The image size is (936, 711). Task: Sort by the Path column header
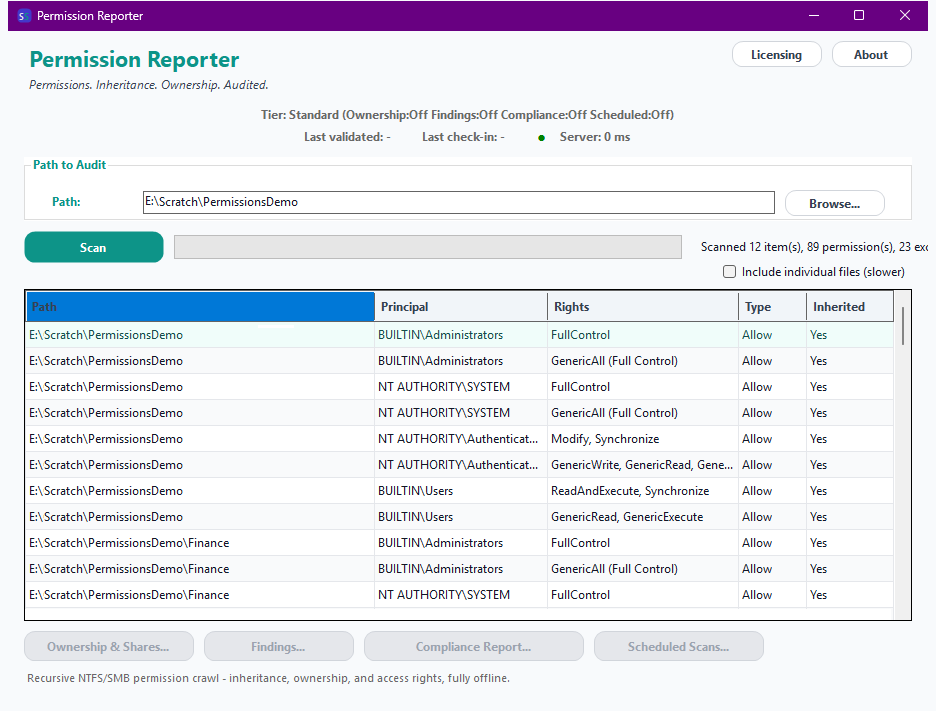pos(201,307)
